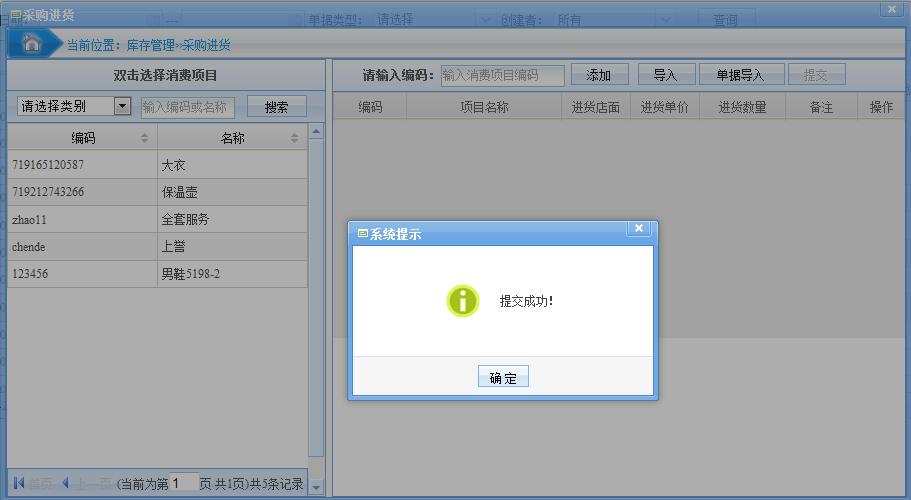Click the 确定 button in dialog
Image resolution: width=911 pixels, height=500 pixels.
[503, 377]
